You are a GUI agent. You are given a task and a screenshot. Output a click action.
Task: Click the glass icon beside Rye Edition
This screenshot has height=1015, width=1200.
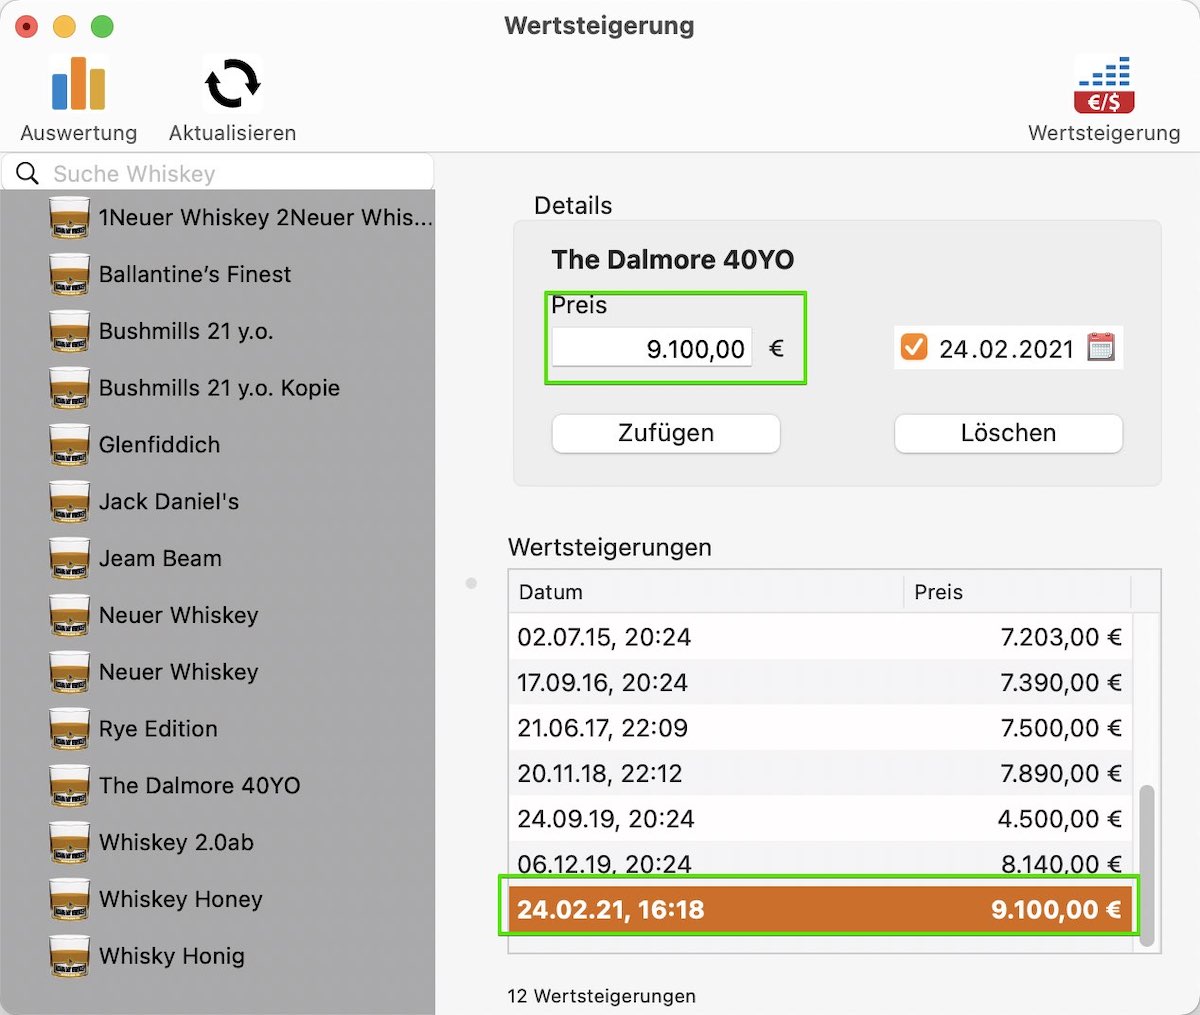(69, 729)
